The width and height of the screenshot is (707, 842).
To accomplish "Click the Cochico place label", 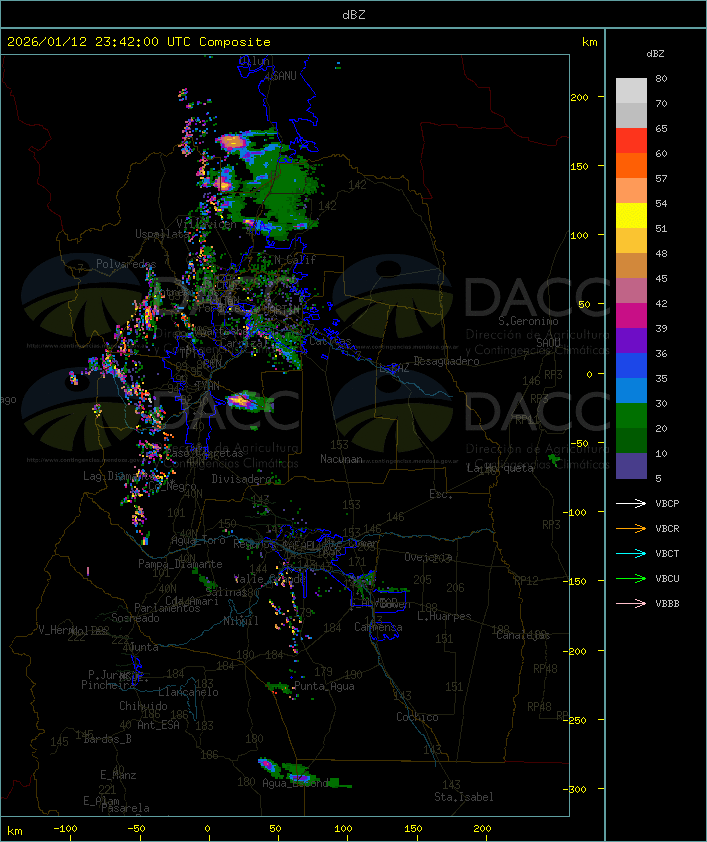I will (x=417, y=717).
